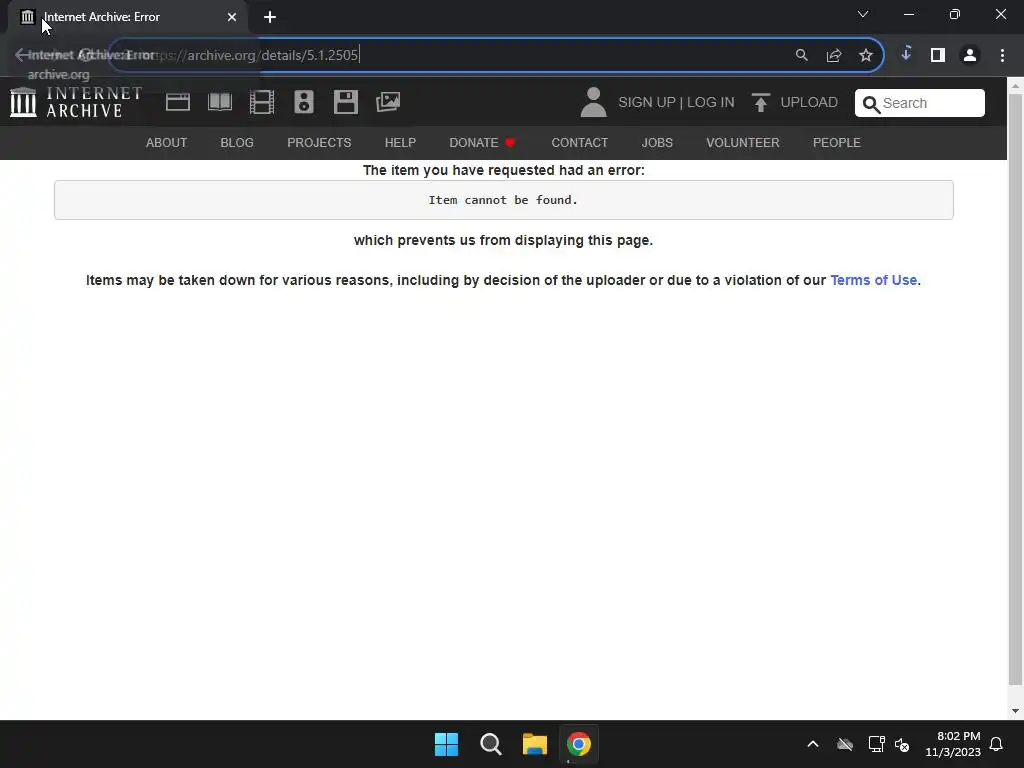
Task: Open the DONATE menu item
Action: 482,142
